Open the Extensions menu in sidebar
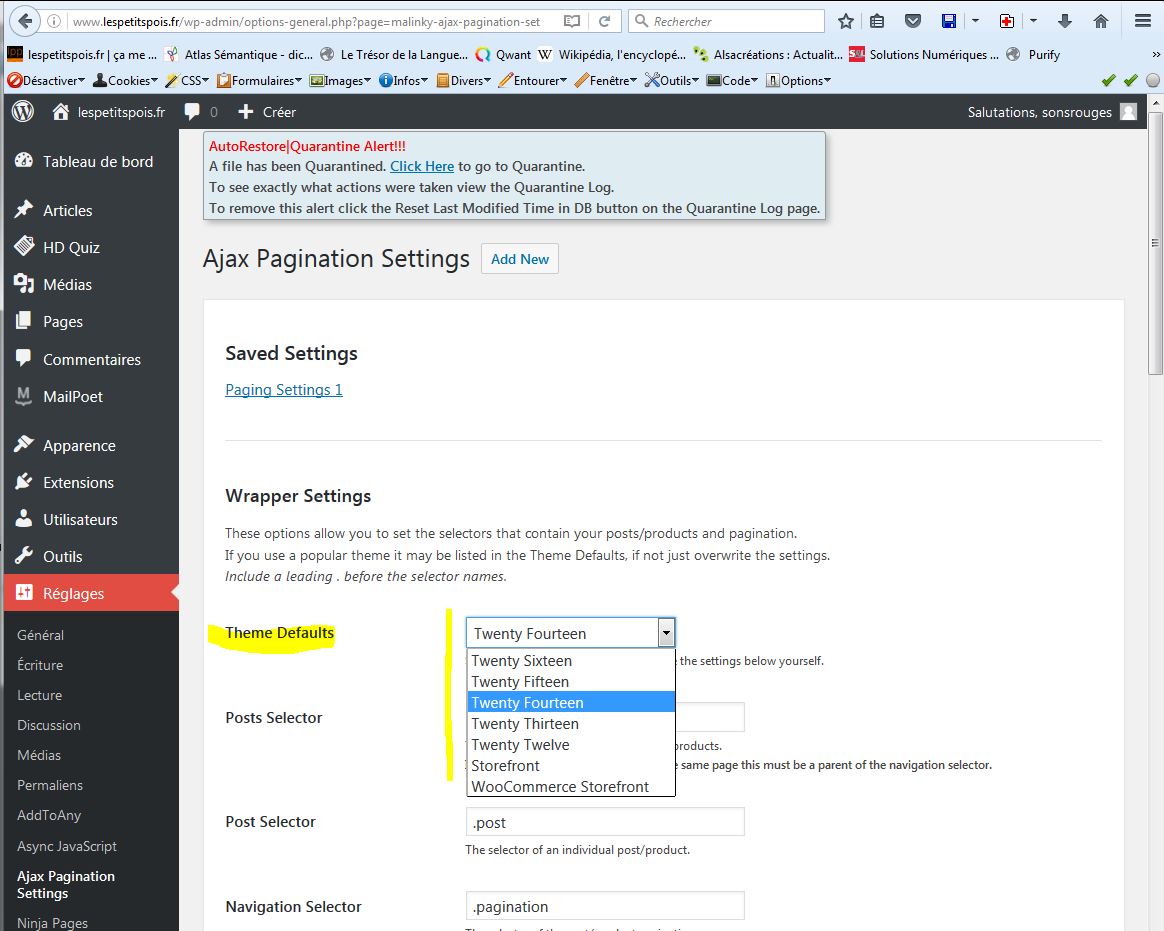 coord(78,482)
